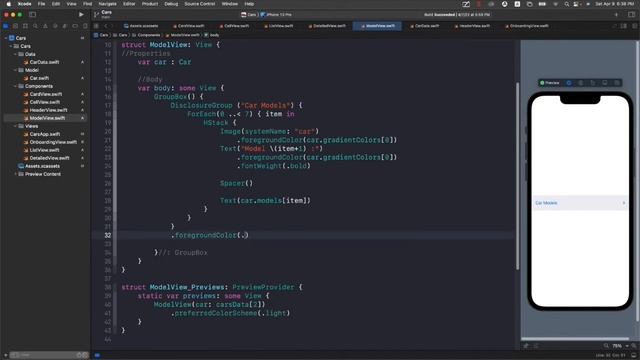Open Spotlight search in menu bar
This screenshot has height=360, width=640.
(x=567, y=4)
